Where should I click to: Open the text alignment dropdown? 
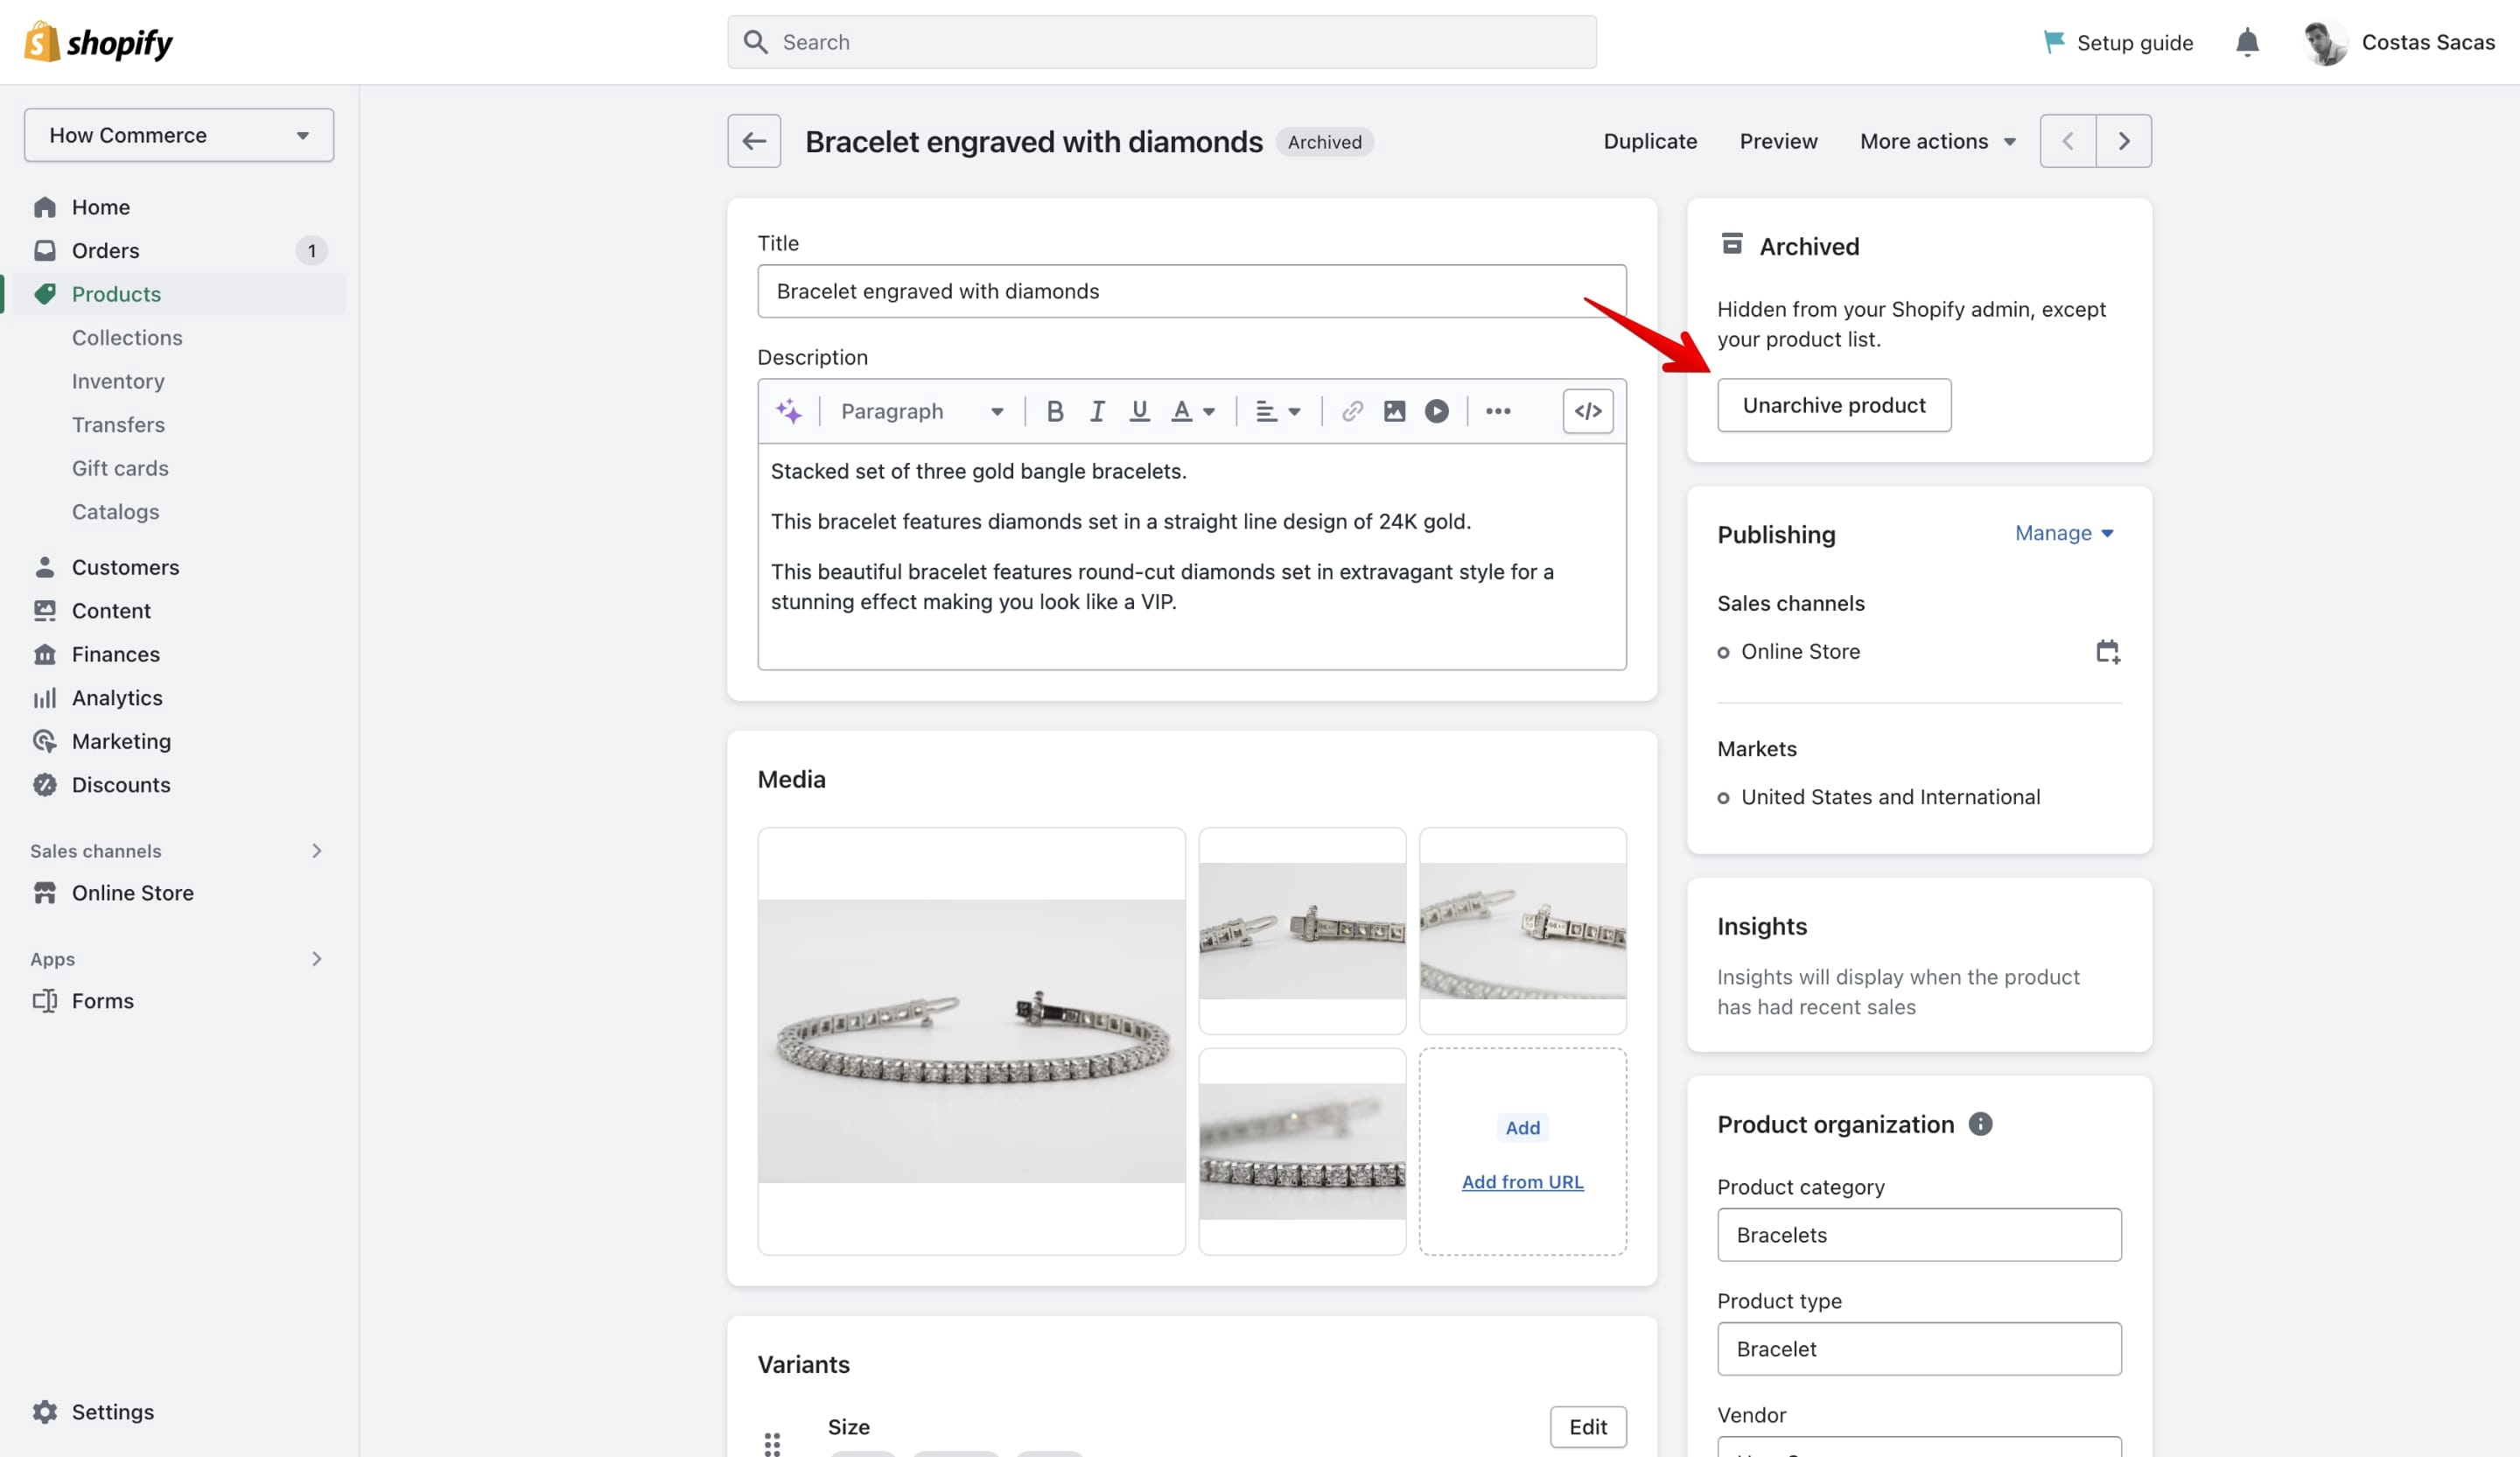[1278, 411]
